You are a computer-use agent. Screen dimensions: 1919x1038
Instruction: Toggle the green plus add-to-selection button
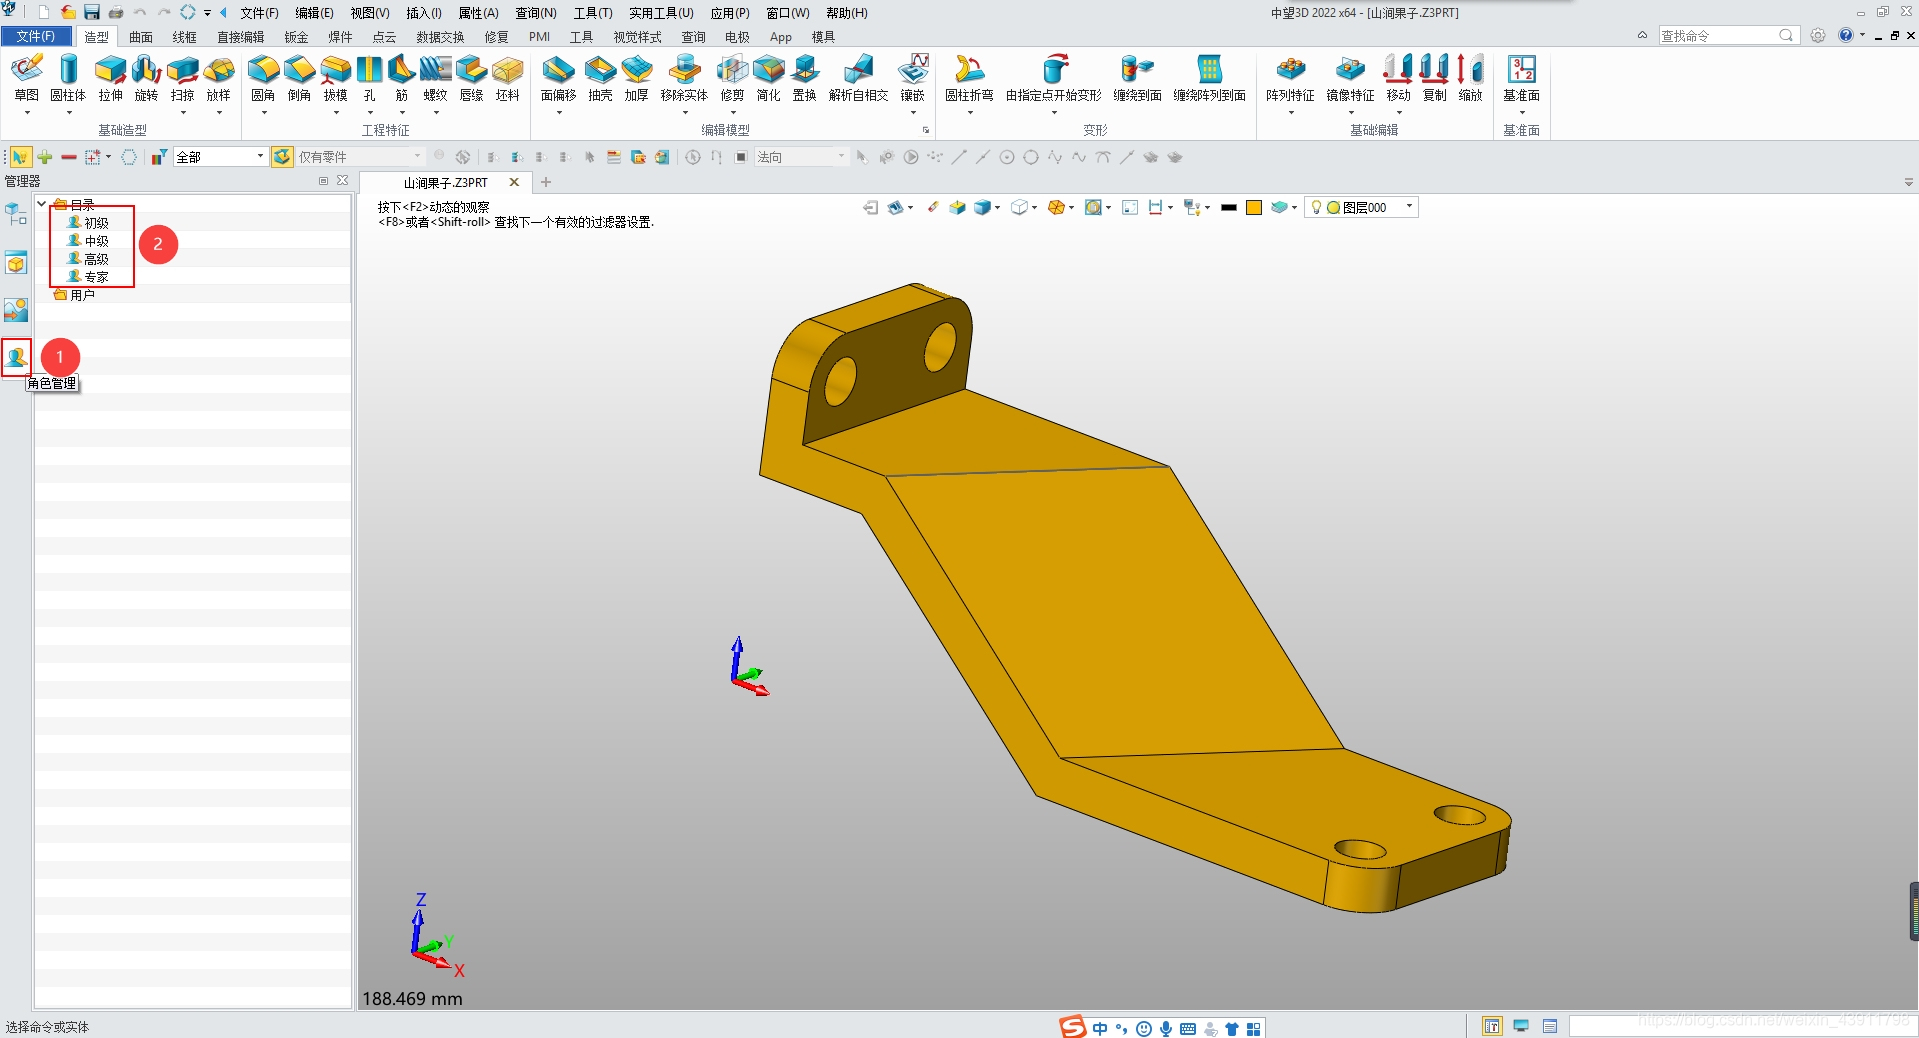[x=45, y=157]
